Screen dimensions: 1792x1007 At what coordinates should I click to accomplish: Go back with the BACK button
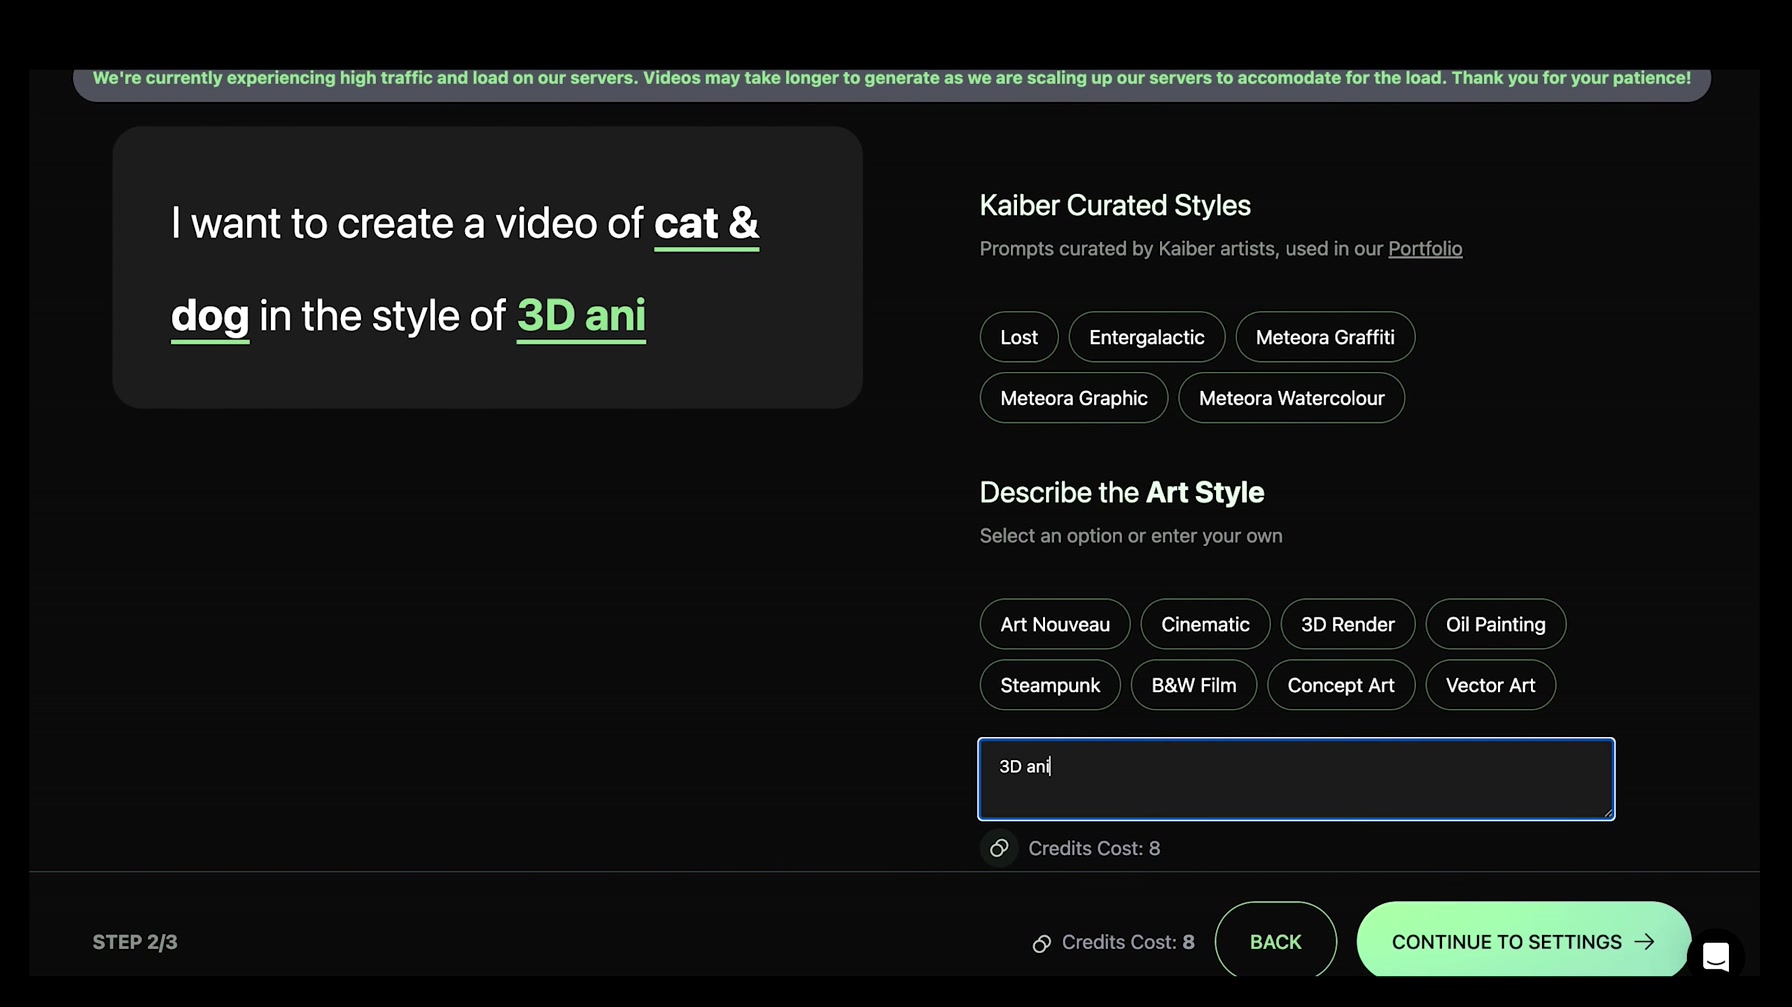(x=1275, y=942)
